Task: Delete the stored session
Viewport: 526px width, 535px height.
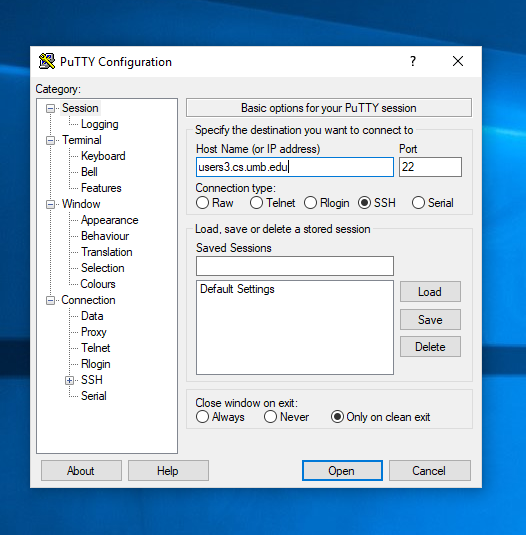Action: pos(430,347)
